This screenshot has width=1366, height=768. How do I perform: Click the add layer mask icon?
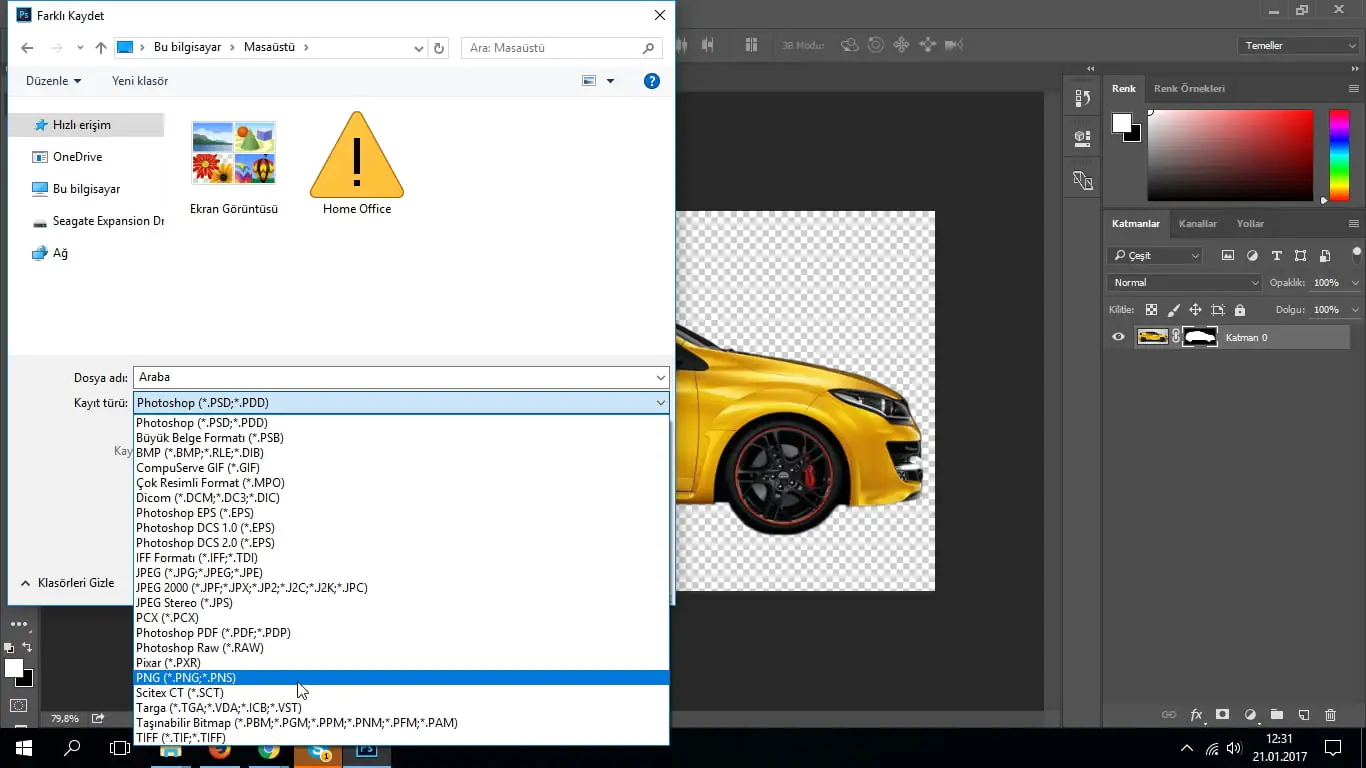pos(1222,715)
